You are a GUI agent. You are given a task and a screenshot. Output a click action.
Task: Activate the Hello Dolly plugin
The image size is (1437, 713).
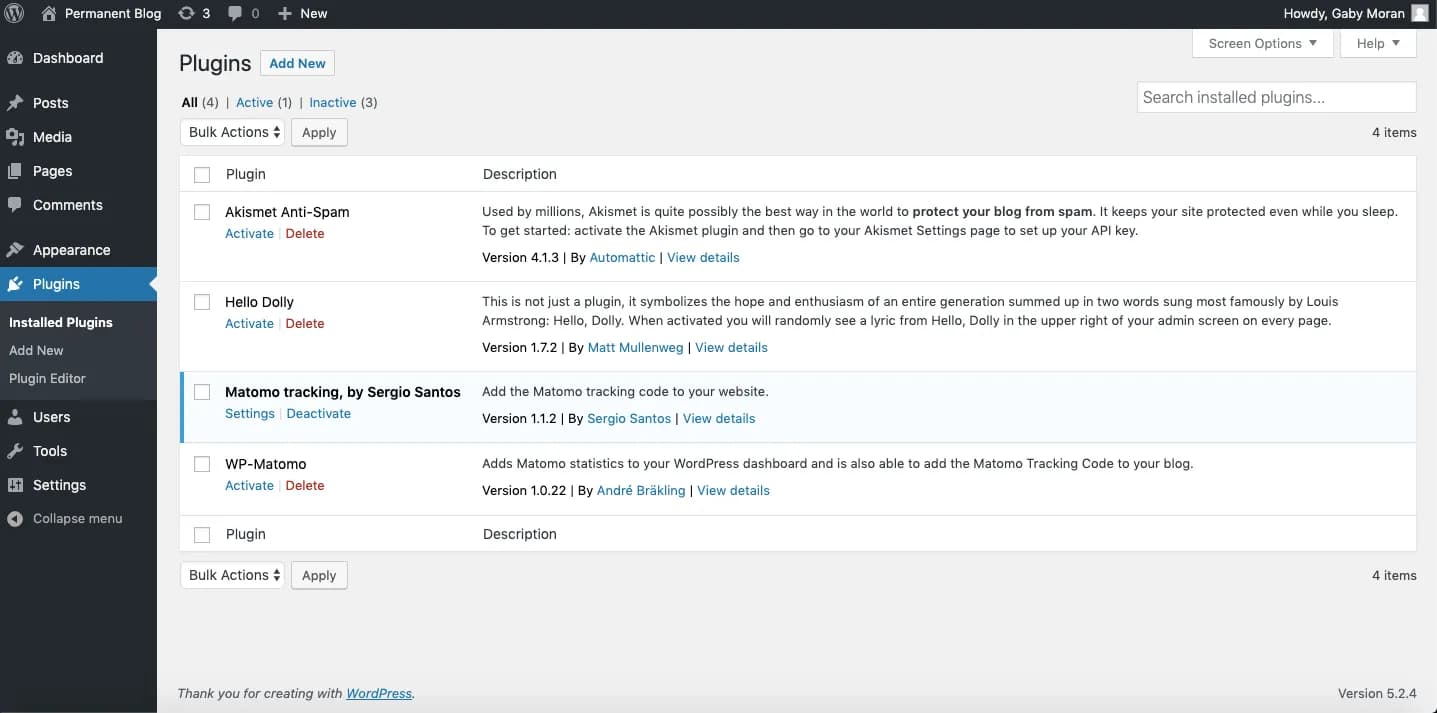(249, 323)
